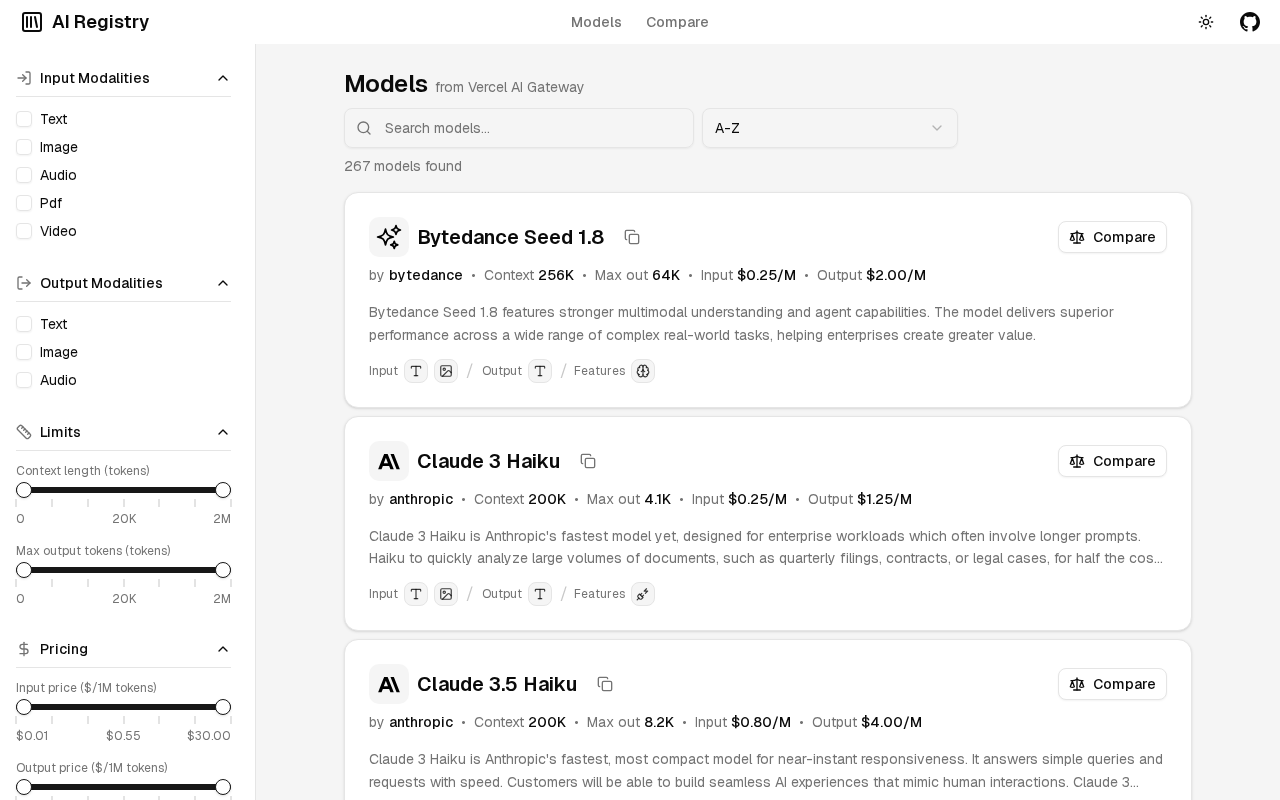
Task: Click the Max output tokens slider's minimum handle
Action: click(x=24, y=570)
